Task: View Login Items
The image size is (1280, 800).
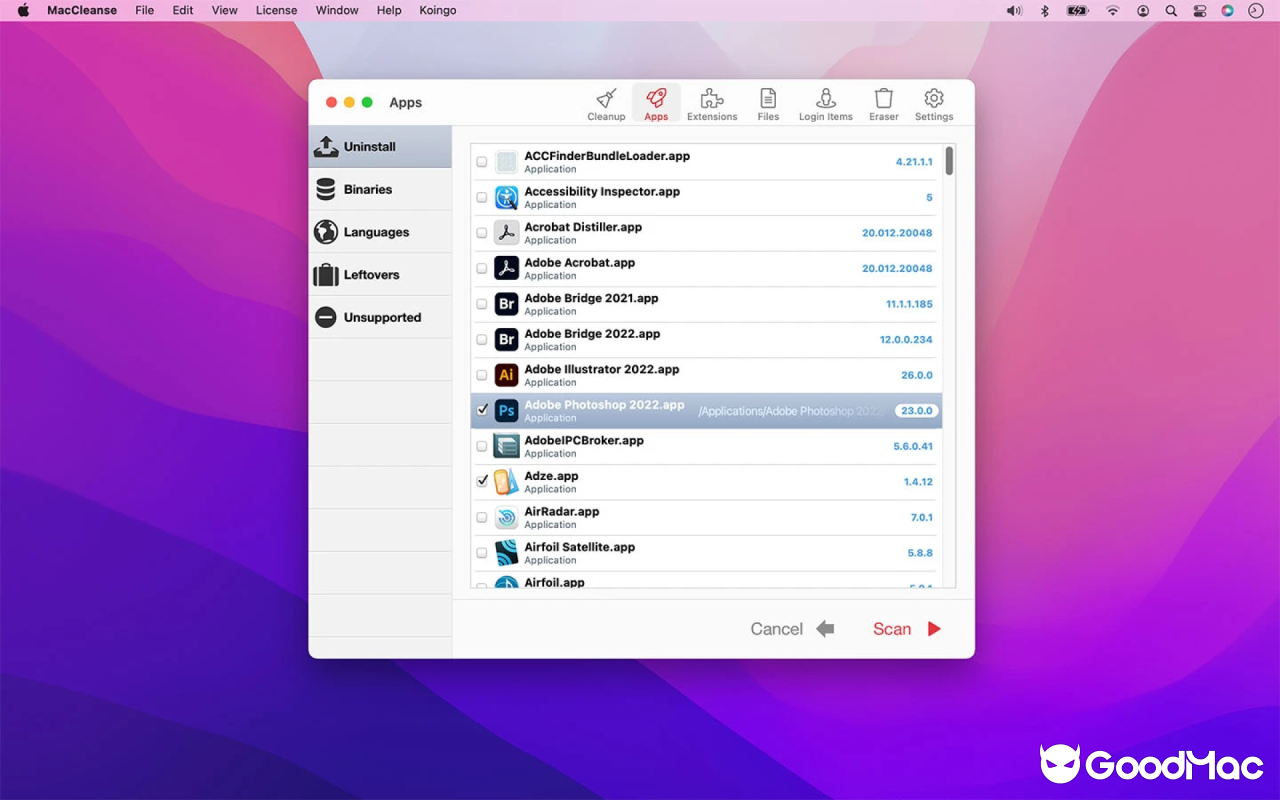Action: tap(825, 103)
